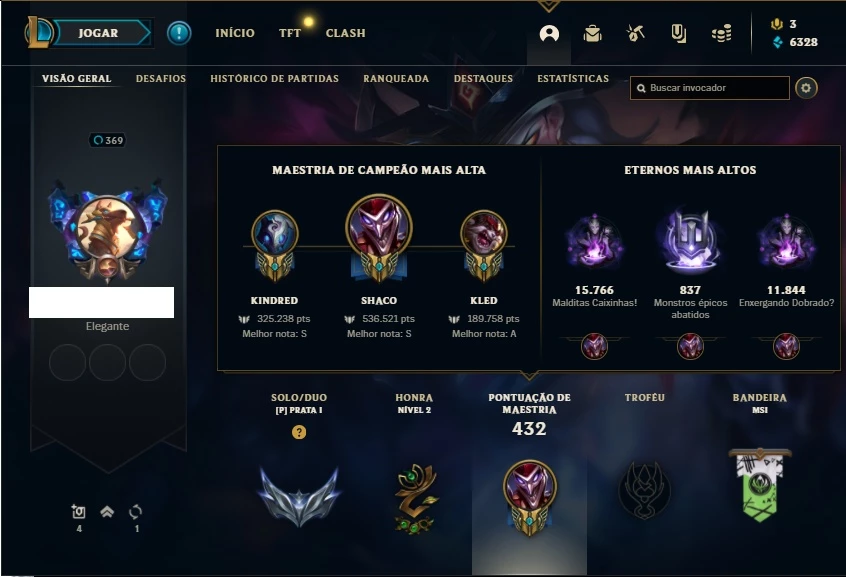Open the collection backpack icon

(592, 33)
